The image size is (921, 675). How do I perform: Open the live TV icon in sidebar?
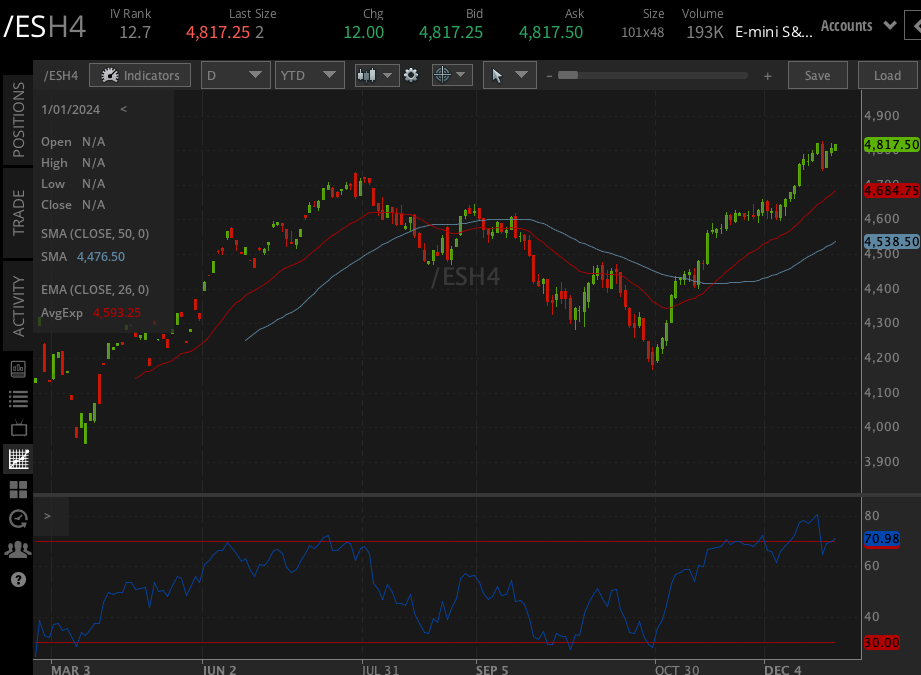(x=18, y=428)
